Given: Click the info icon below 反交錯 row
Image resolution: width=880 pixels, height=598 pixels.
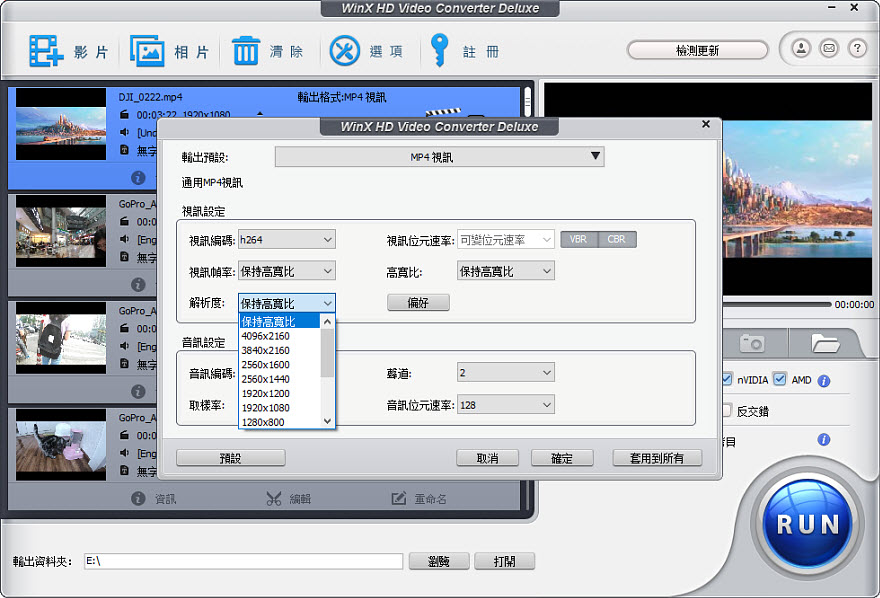Looking at the screenshot, I should coord(824,439).
